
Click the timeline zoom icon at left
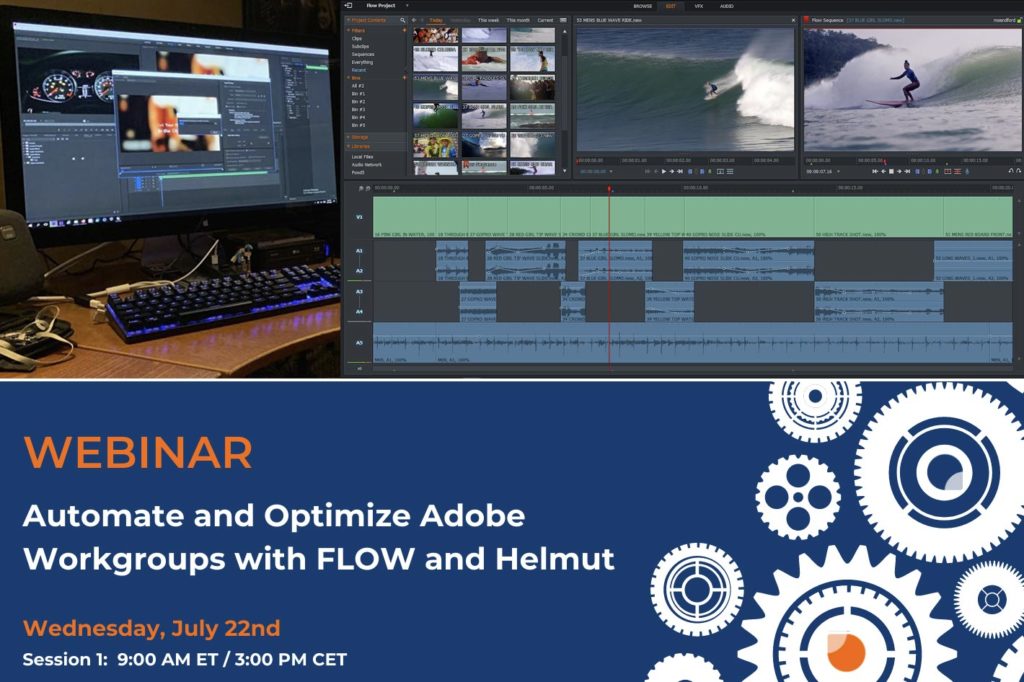tap(360, 188)
